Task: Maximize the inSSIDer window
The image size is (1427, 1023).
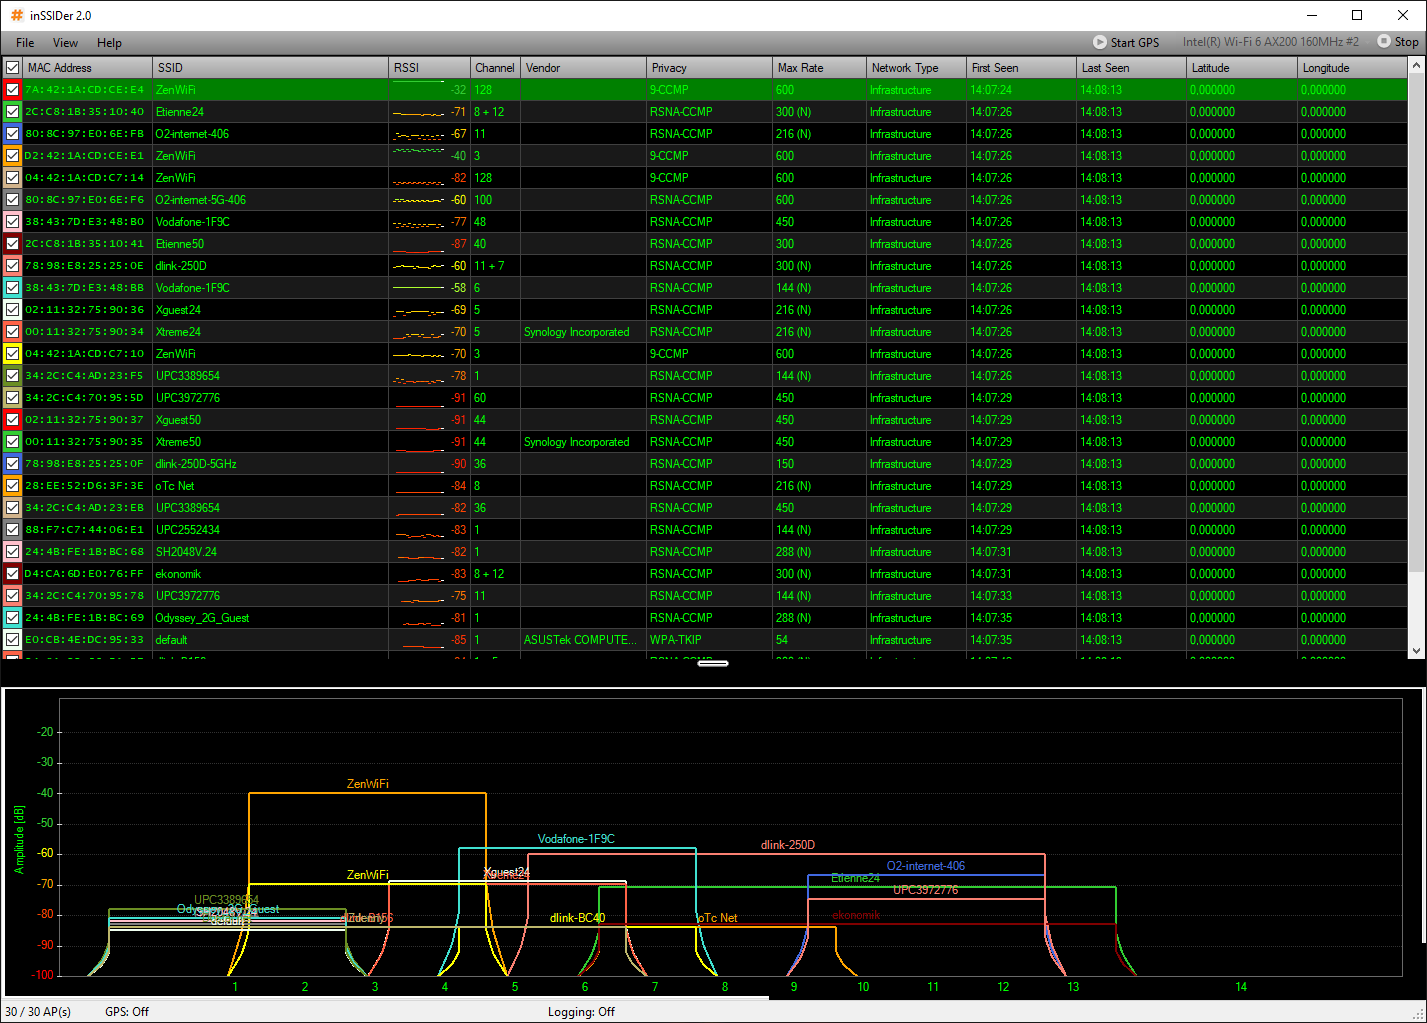Action: pos(1357,15)
